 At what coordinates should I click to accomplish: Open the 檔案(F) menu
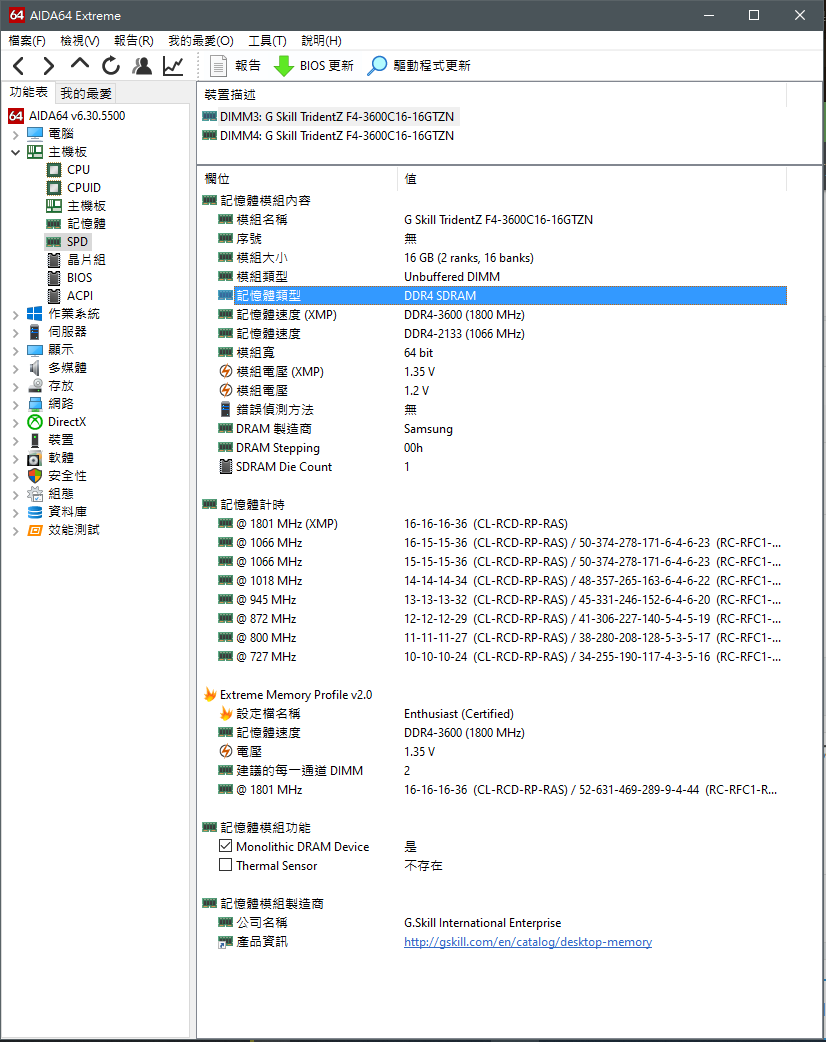coord(27,41)
